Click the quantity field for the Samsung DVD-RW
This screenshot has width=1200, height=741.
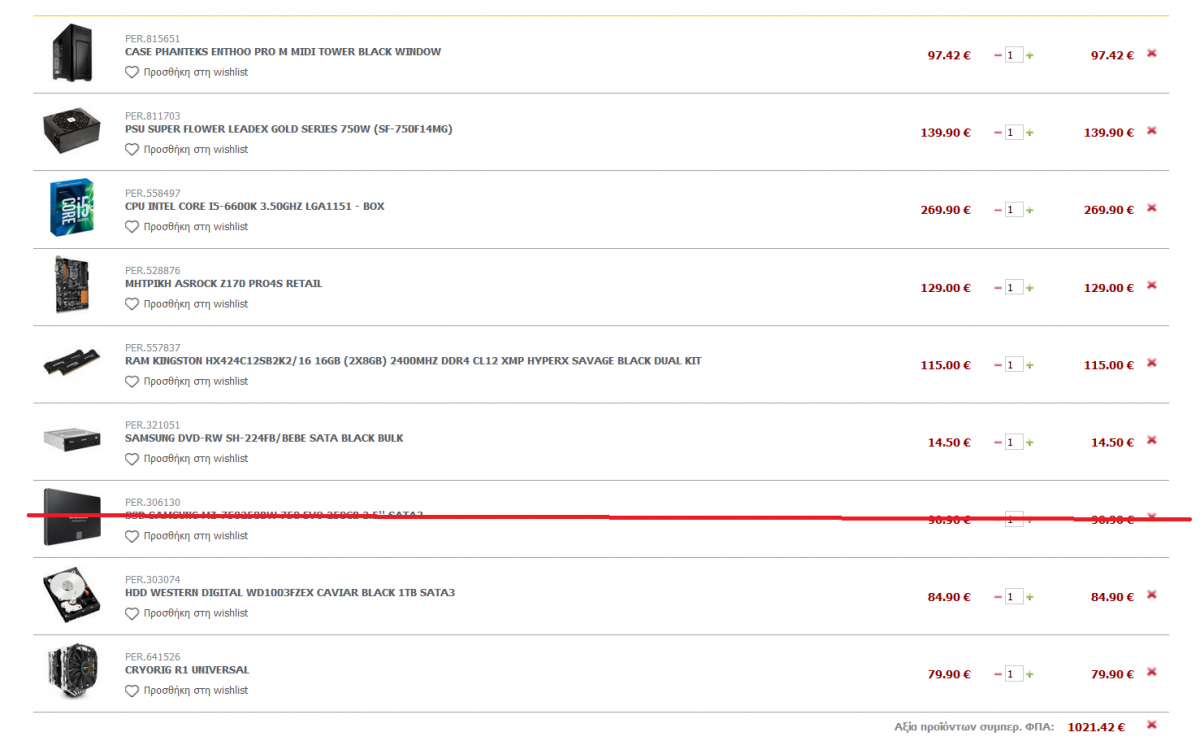coord(1014,442)
